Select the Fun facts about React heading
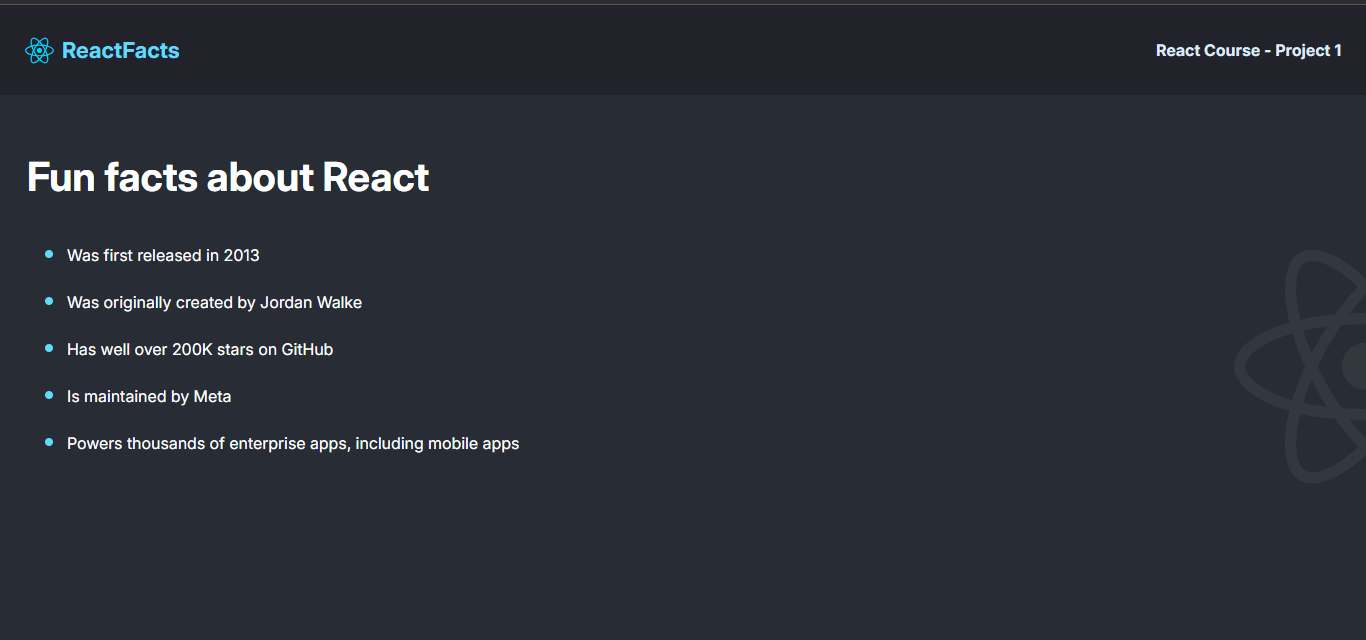This screenshot has height=640, width=1366. [228, 177]
